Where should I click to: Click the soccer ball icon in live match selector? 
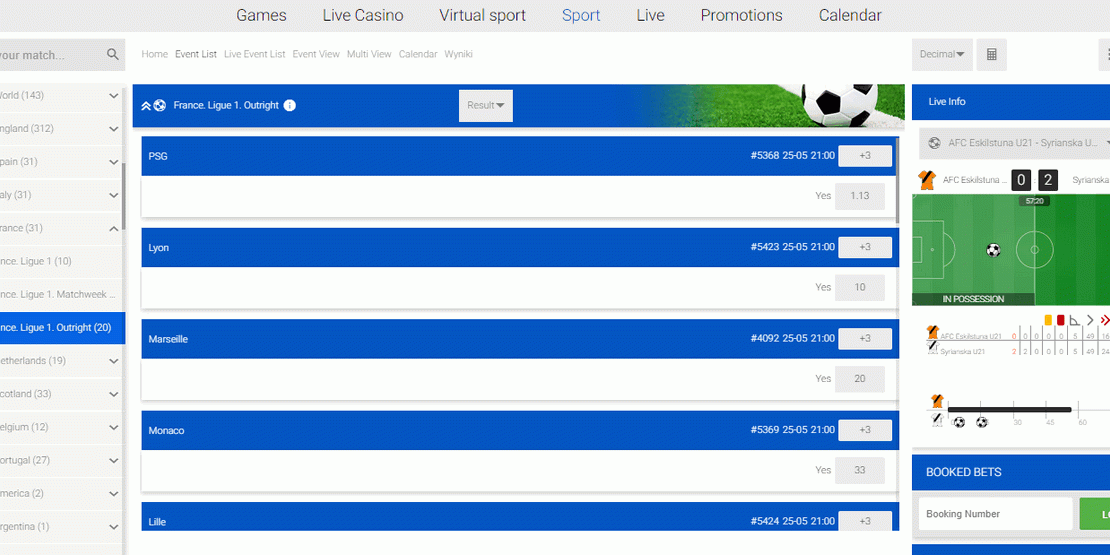934,143
